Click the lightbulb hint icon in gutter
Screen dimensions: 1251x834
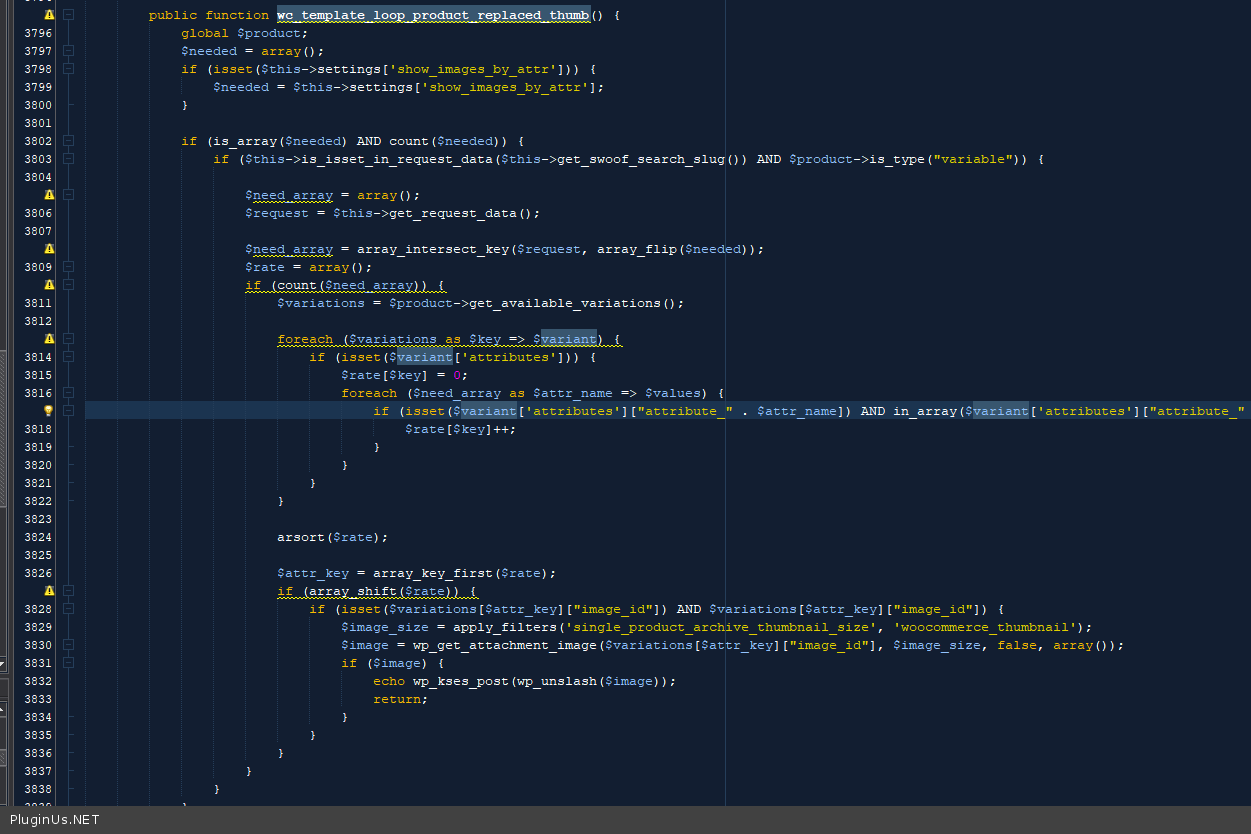click(x=49, y=411)
